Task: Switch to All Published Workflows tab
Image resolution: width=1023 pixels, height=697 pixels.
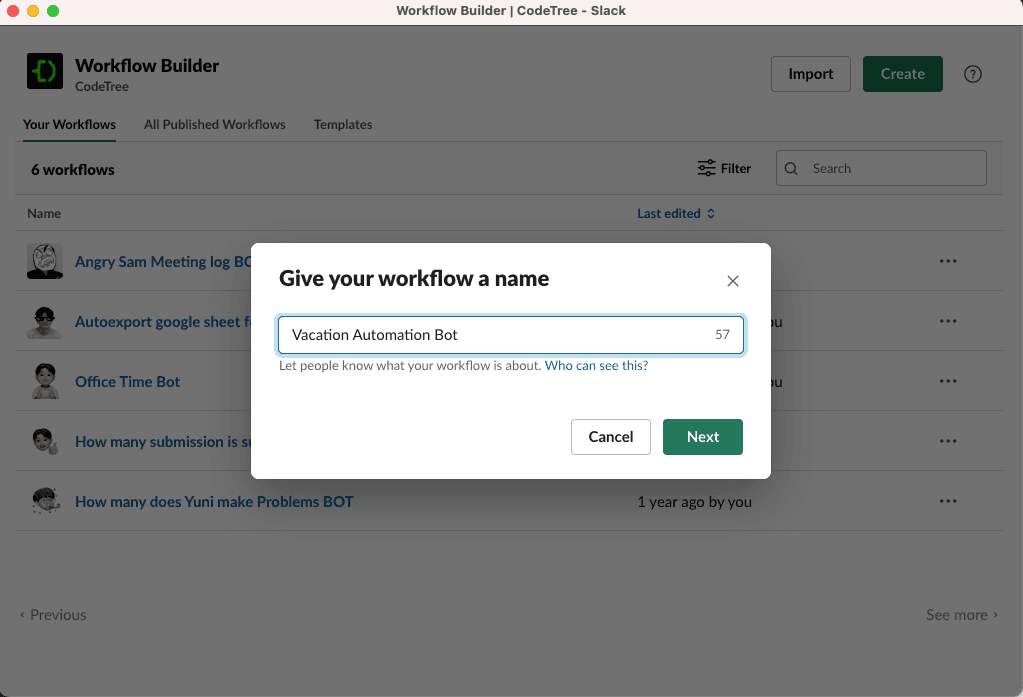Action: [x=215, y=125]
